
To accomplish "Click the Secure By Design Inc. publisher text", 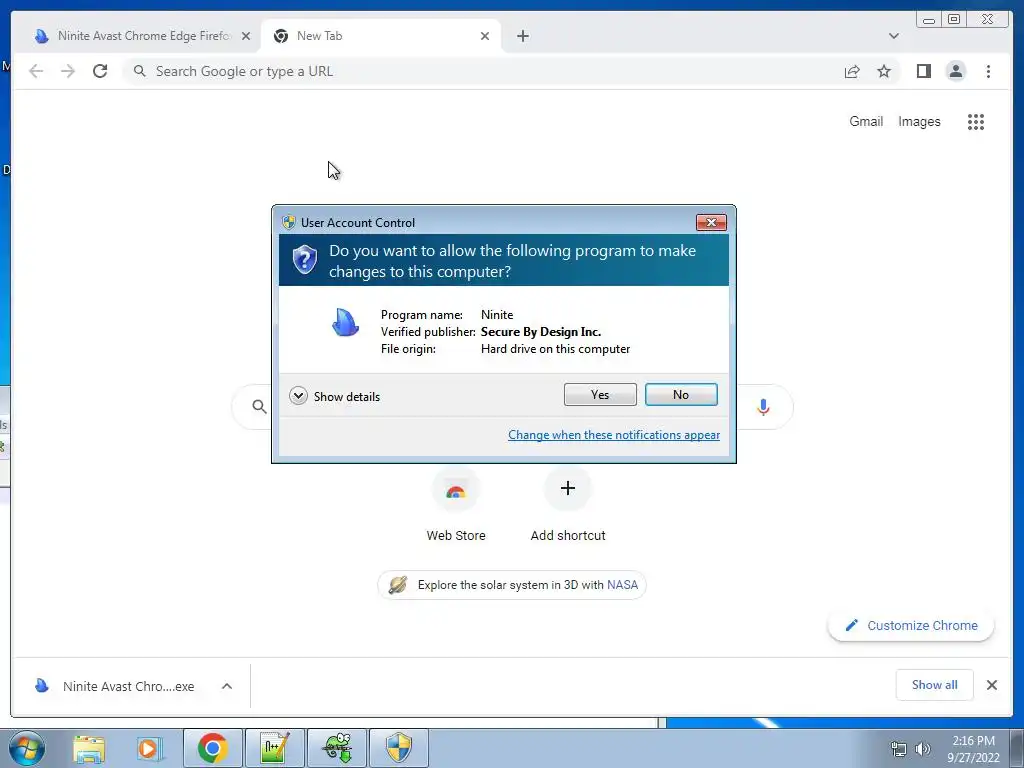I will [x=541, y=332].
